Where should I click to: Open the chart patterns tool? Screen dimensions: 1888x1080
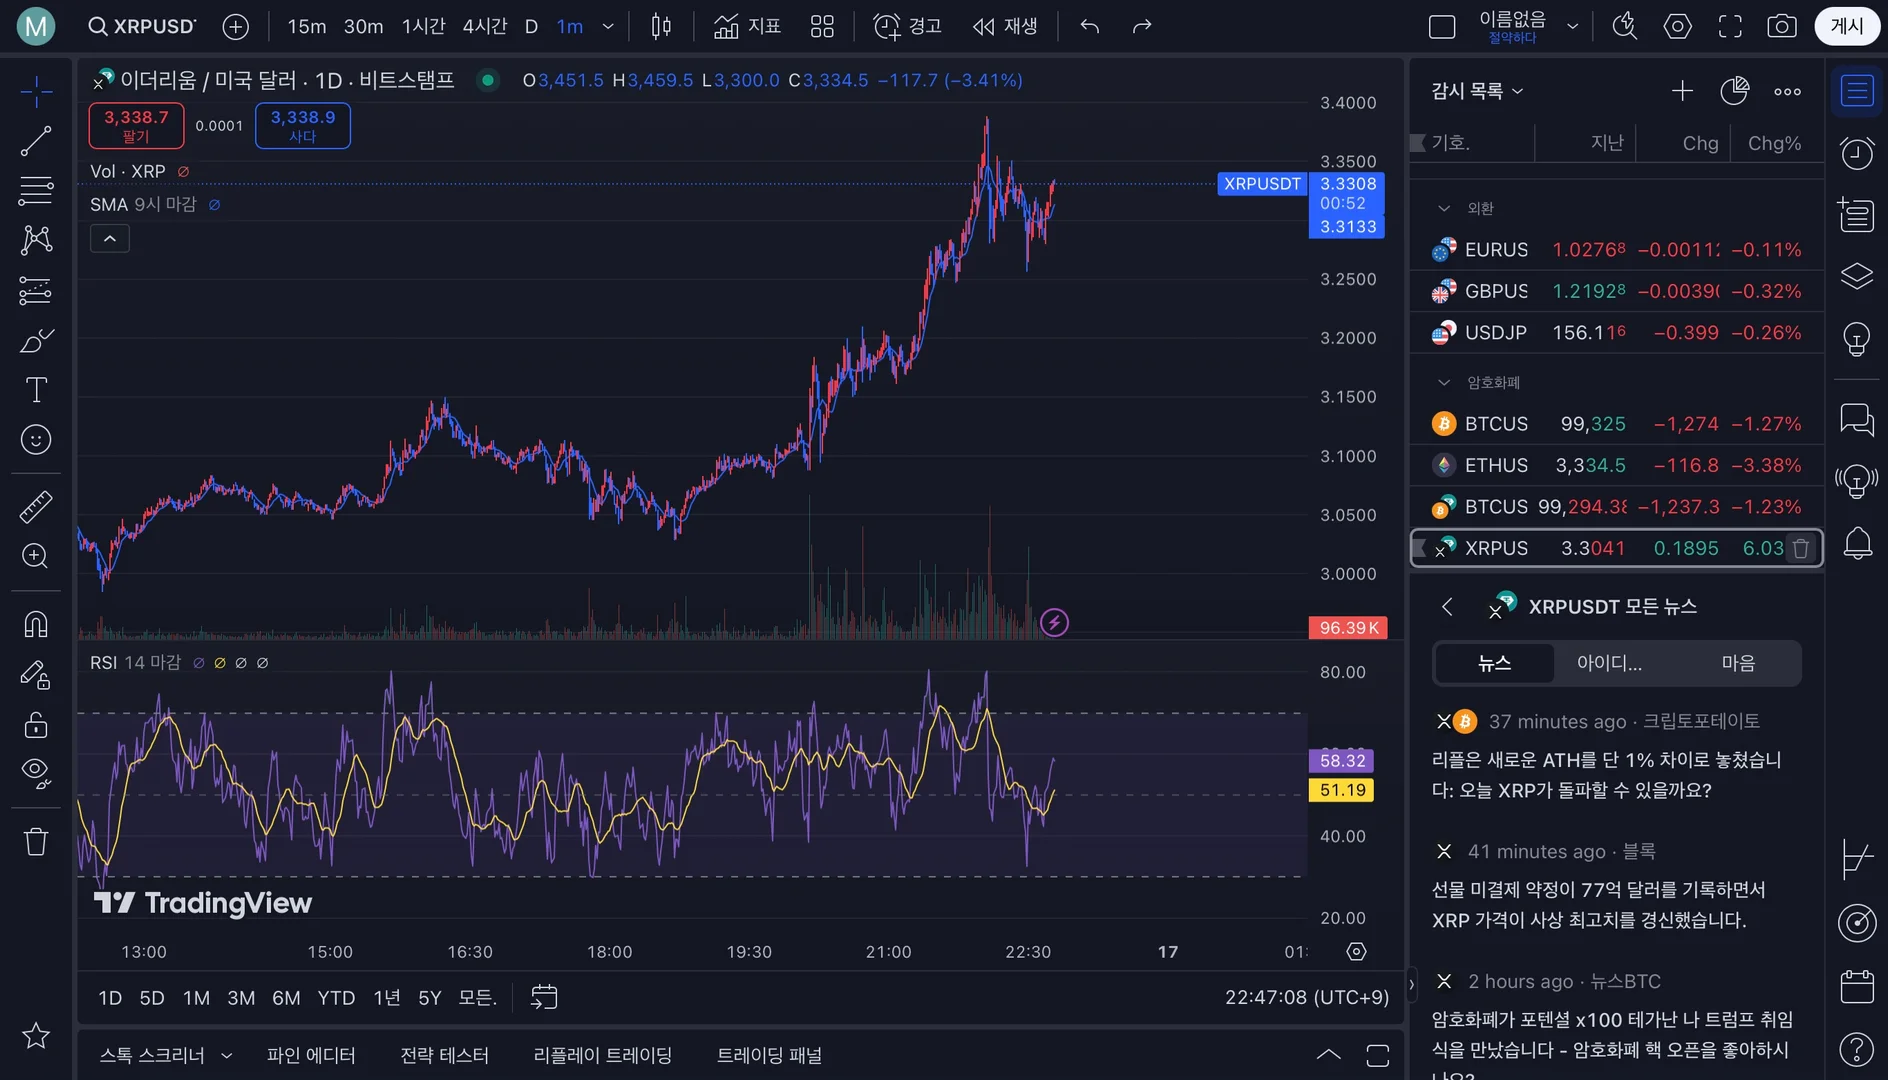tap(36, 240)
